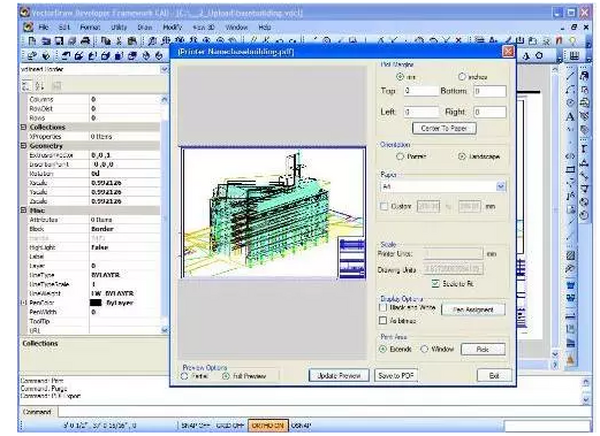Viewport: 600px width, 436px height.
Task: Click the alphabetical sort icon in properties panel
Action: tap(39, 86)
